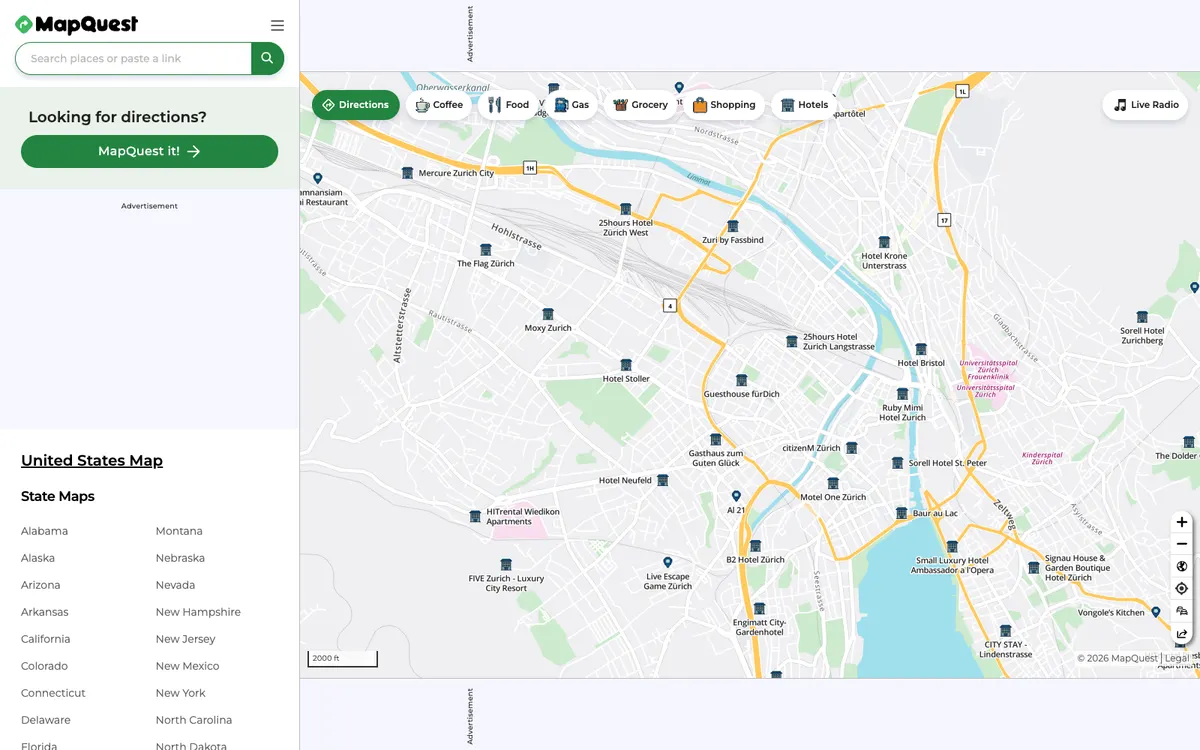Select the Hotel Stoller marker

click(626, 365)
